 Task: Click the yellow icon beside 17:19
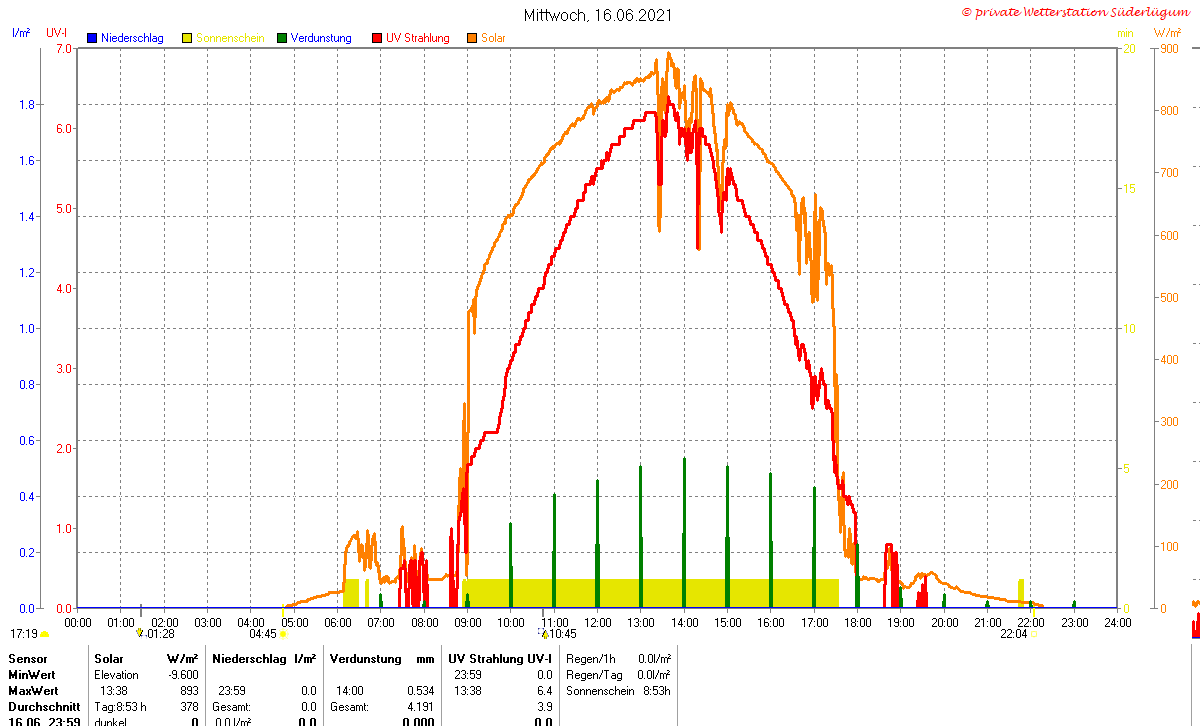44,634
